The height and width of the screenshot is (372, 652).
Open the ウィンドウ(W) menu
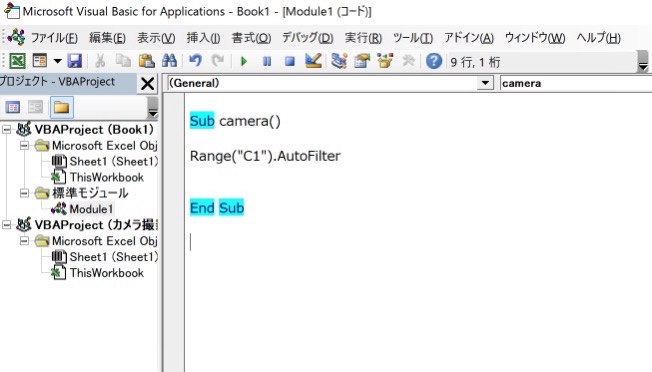[535, 38]
